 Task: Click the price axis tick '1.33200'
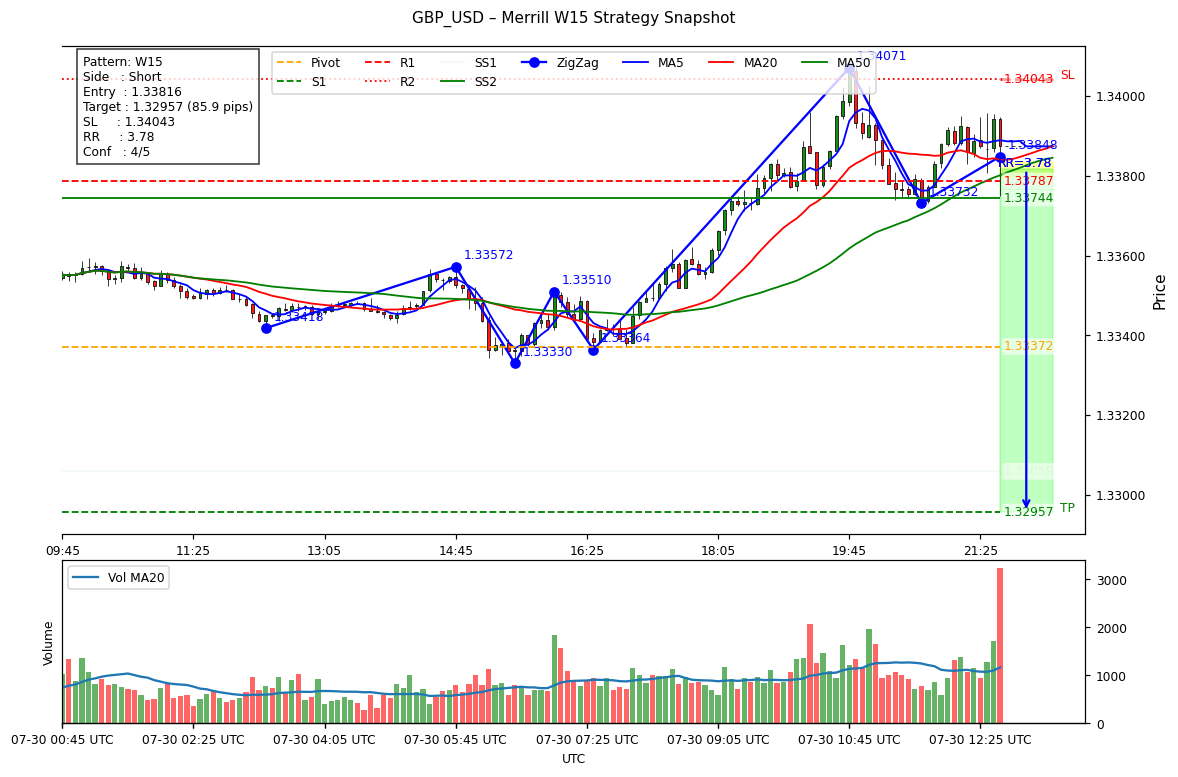point(1119,416)
